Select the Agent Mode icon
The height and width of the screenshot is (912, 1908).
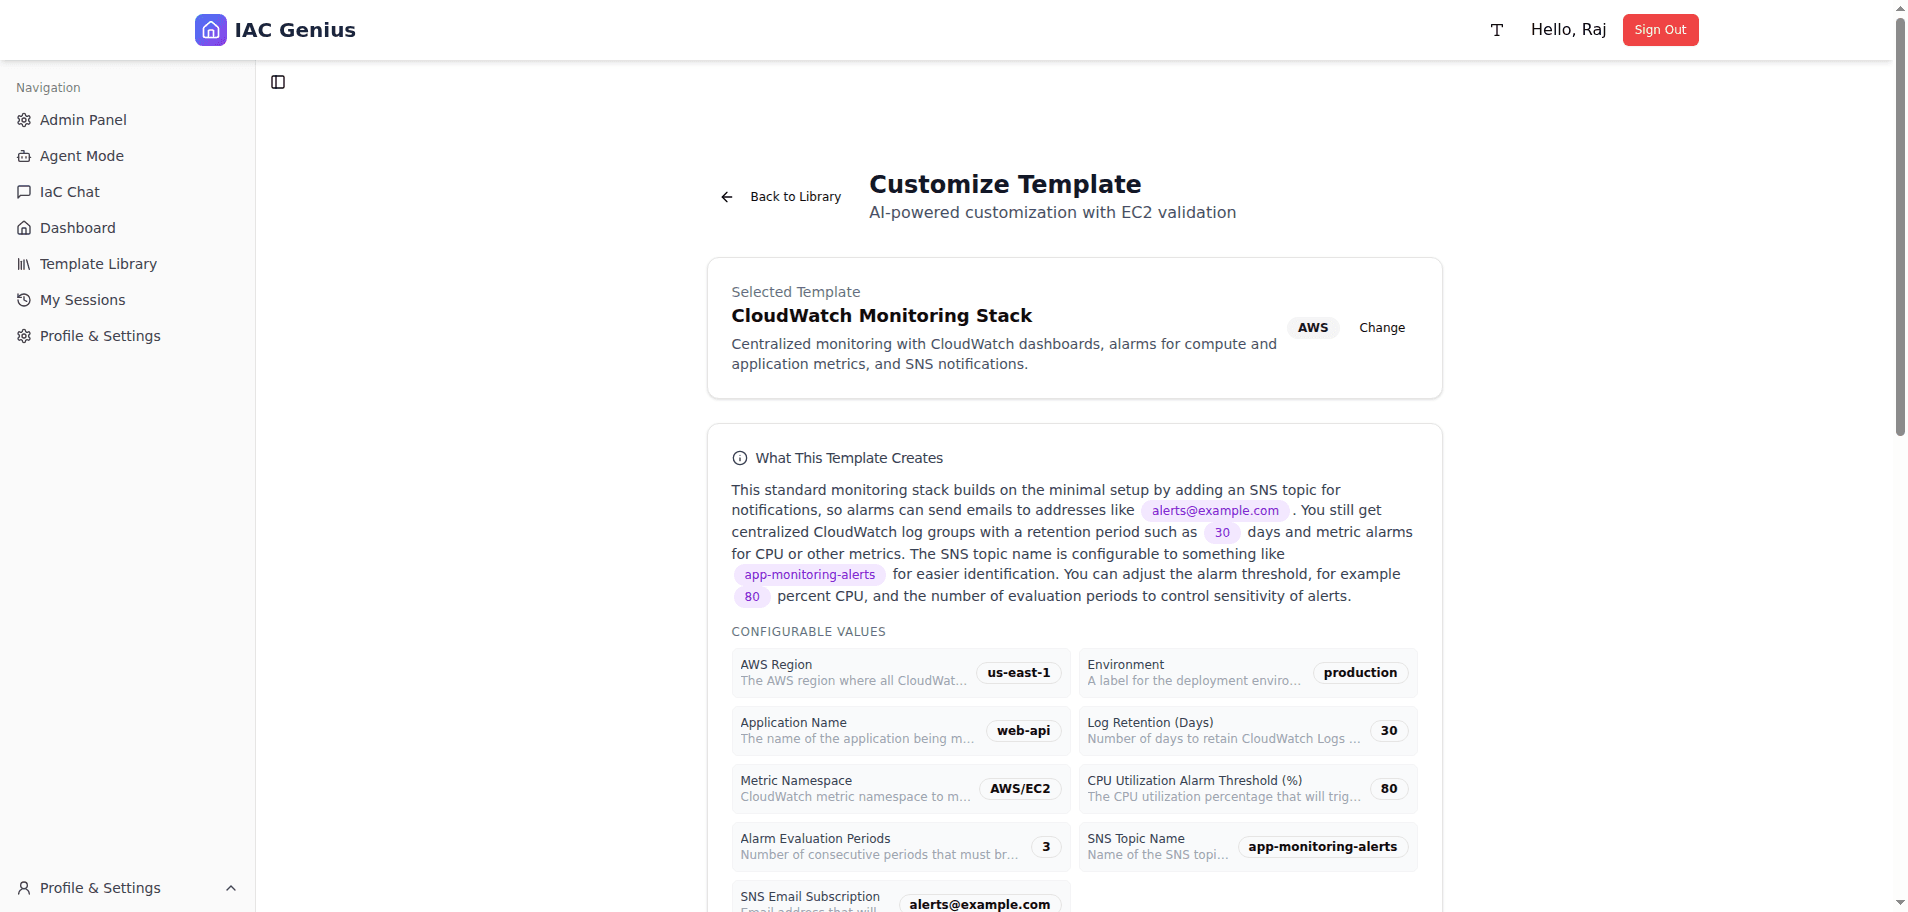[x=24, y=156]
